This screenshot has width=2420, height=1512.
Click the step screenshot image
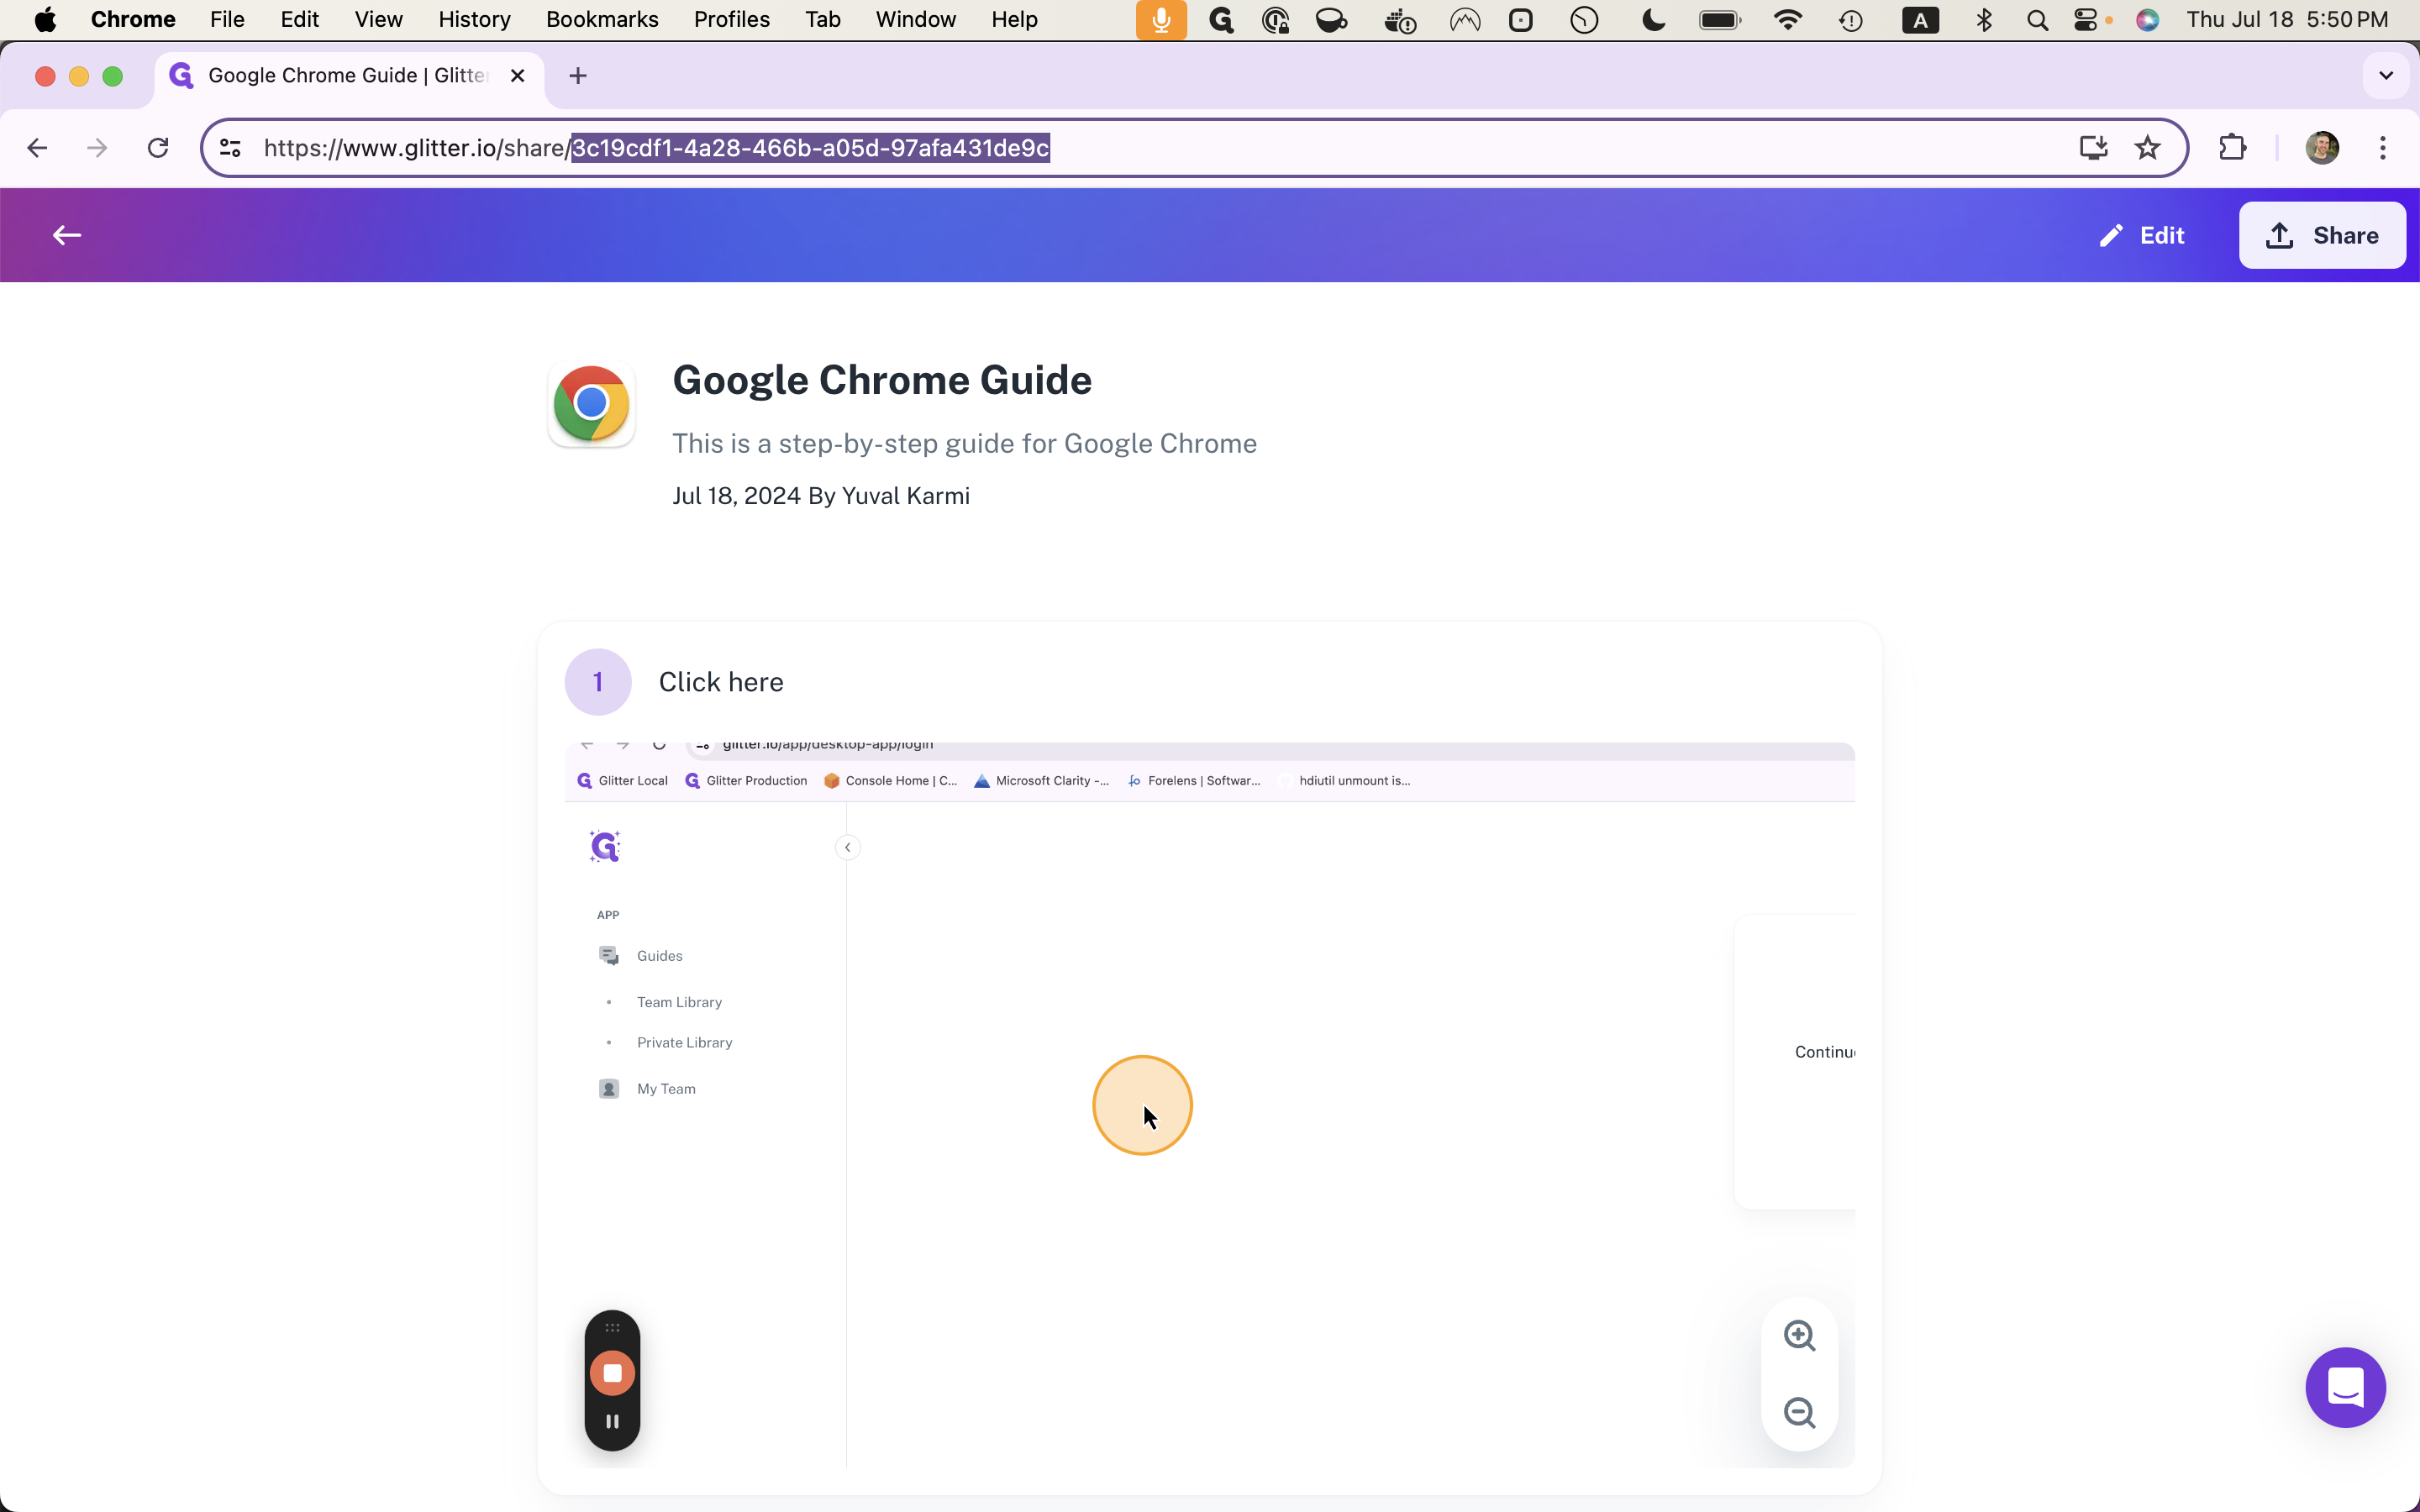[x=1209, y=1105]
